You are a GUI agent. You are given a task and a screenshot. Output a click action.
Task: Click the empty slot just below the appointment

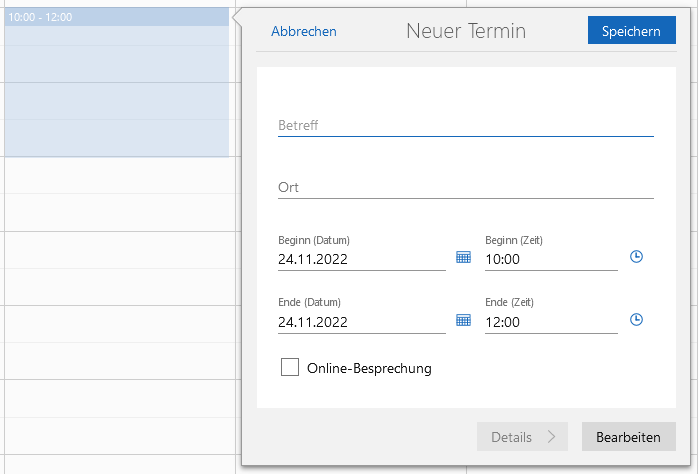coord(116,175)
